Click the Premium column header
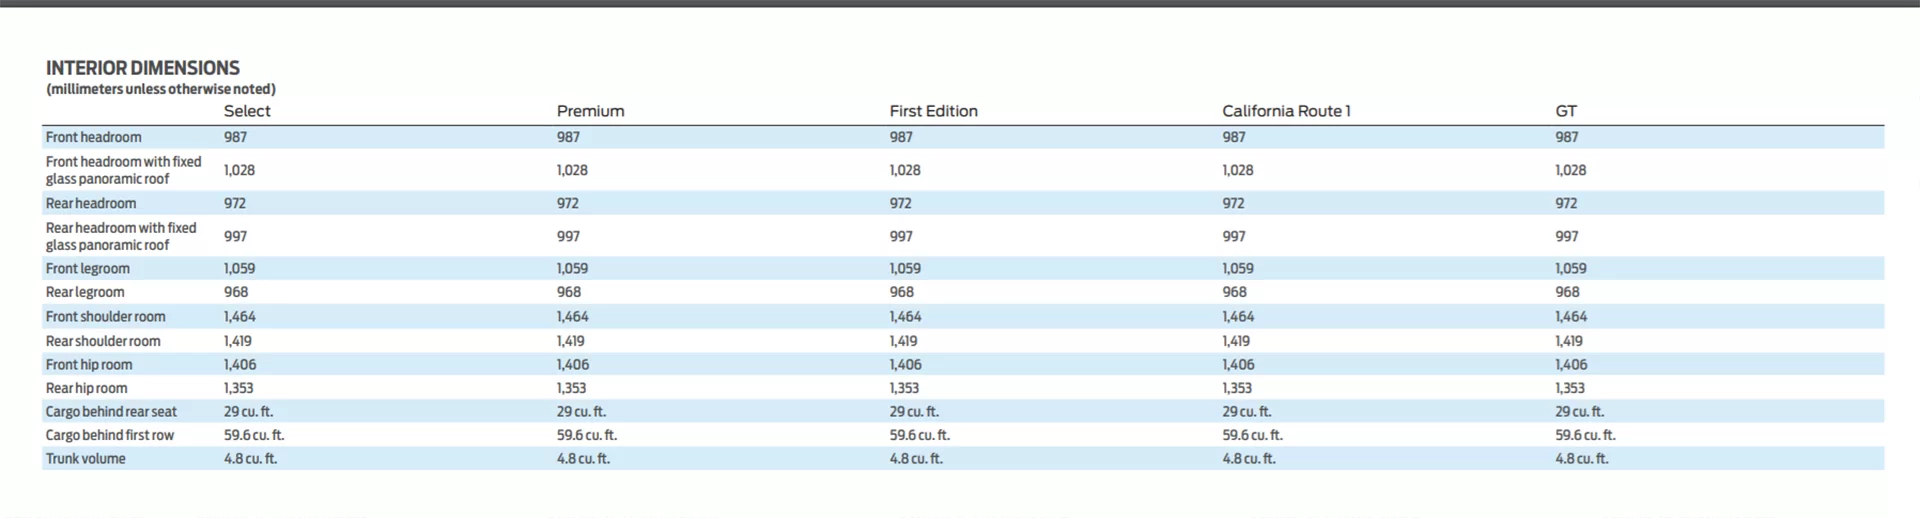The height and width of the screenshot is (518, 1920). point(590,111)
